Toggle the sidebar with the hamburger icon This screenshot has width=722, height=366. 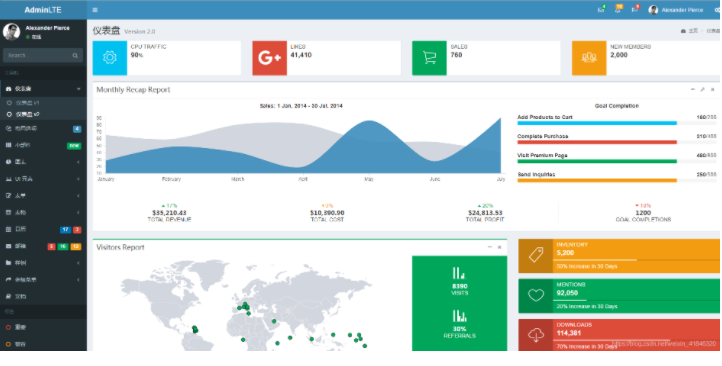coord(95,10)
